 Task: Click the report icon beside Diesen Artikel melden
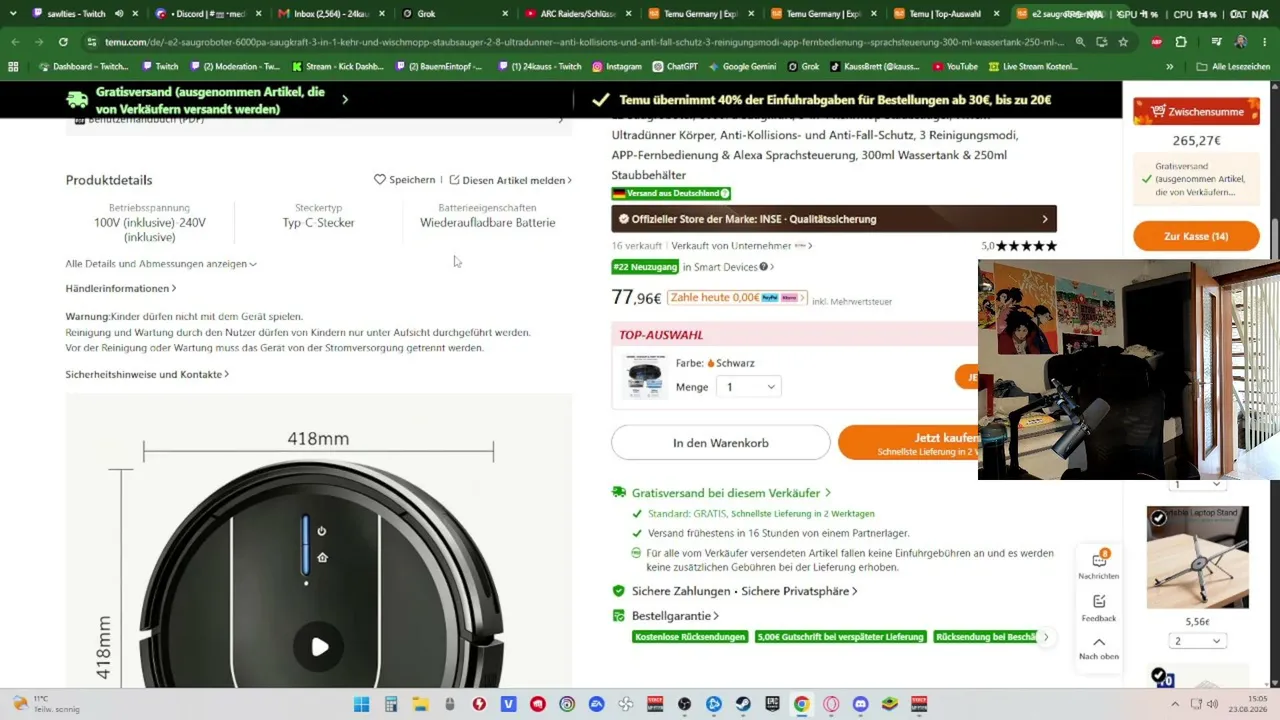pos(454,180)
